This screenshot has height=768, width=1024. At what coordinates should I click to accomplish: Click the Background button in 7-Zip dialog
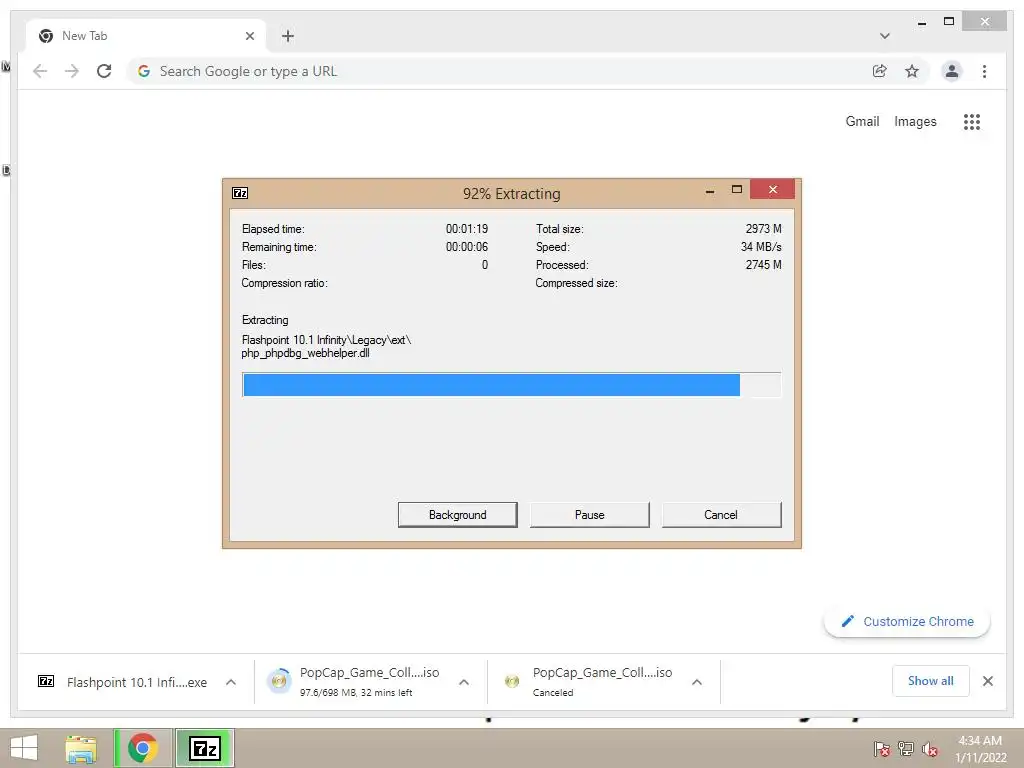[x=457, y=515]
